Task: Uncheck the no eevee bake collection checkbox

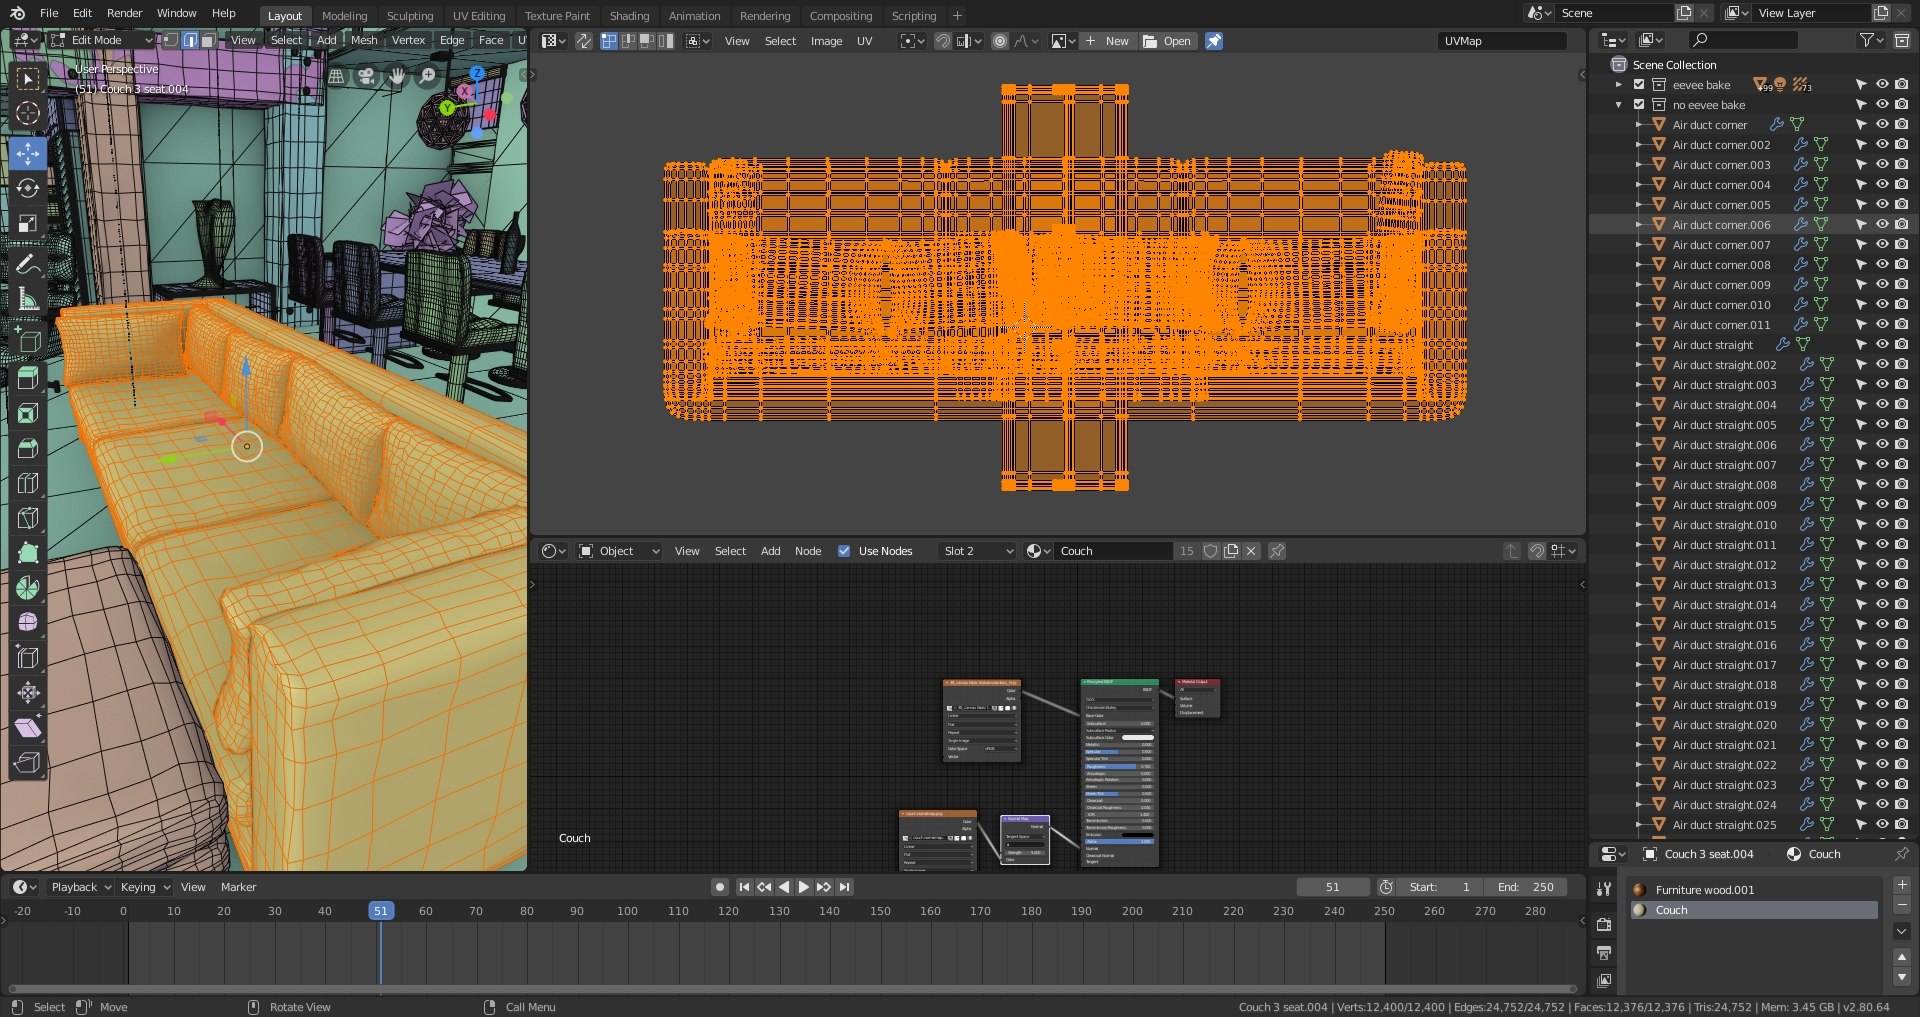Action: tap(1639, 105)
